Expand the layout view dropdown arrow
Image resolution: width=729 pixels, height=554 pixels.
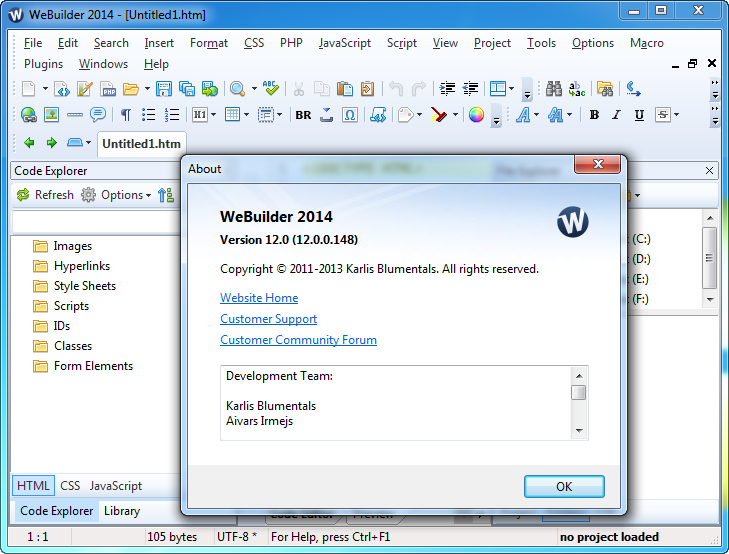click(x=511, y=88)
